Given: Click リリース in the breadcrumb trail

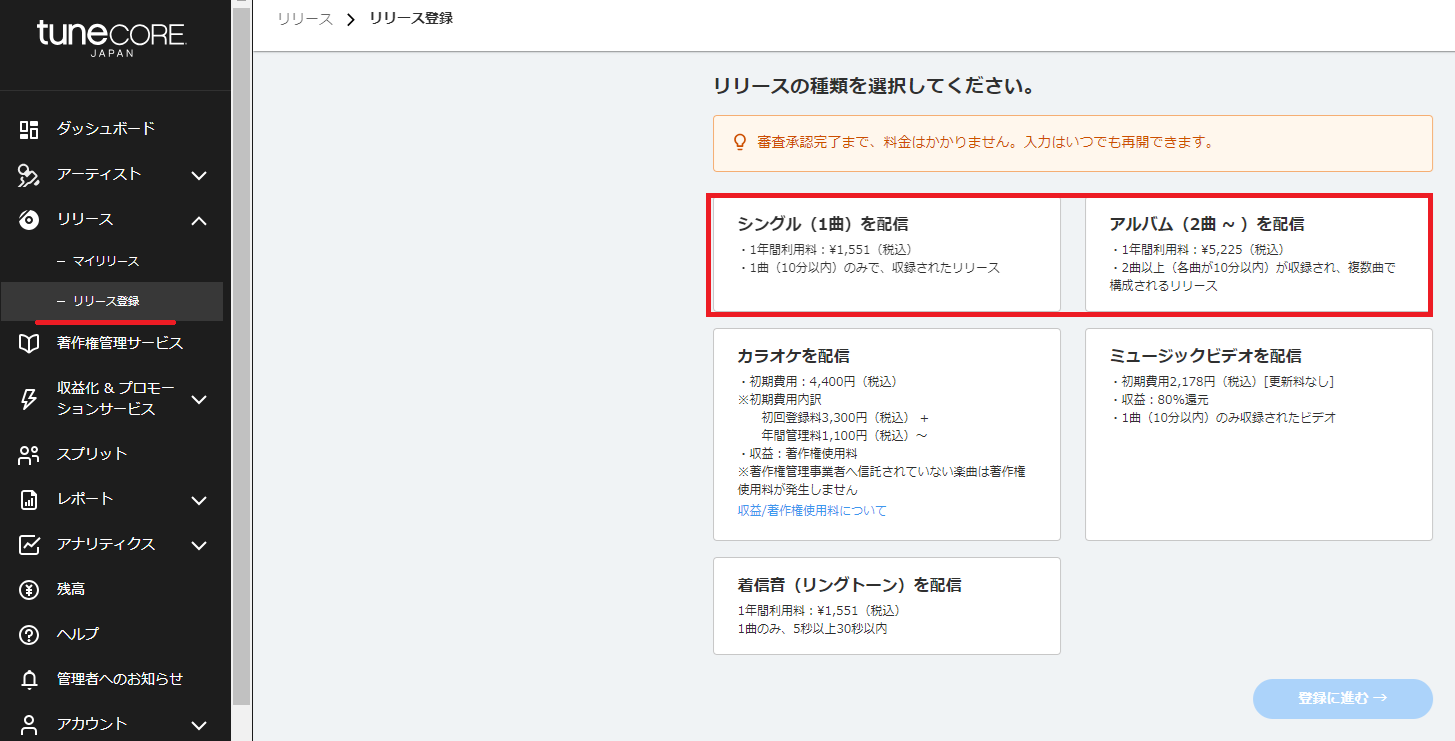Looking at the screenshot, I should point(304,17).
